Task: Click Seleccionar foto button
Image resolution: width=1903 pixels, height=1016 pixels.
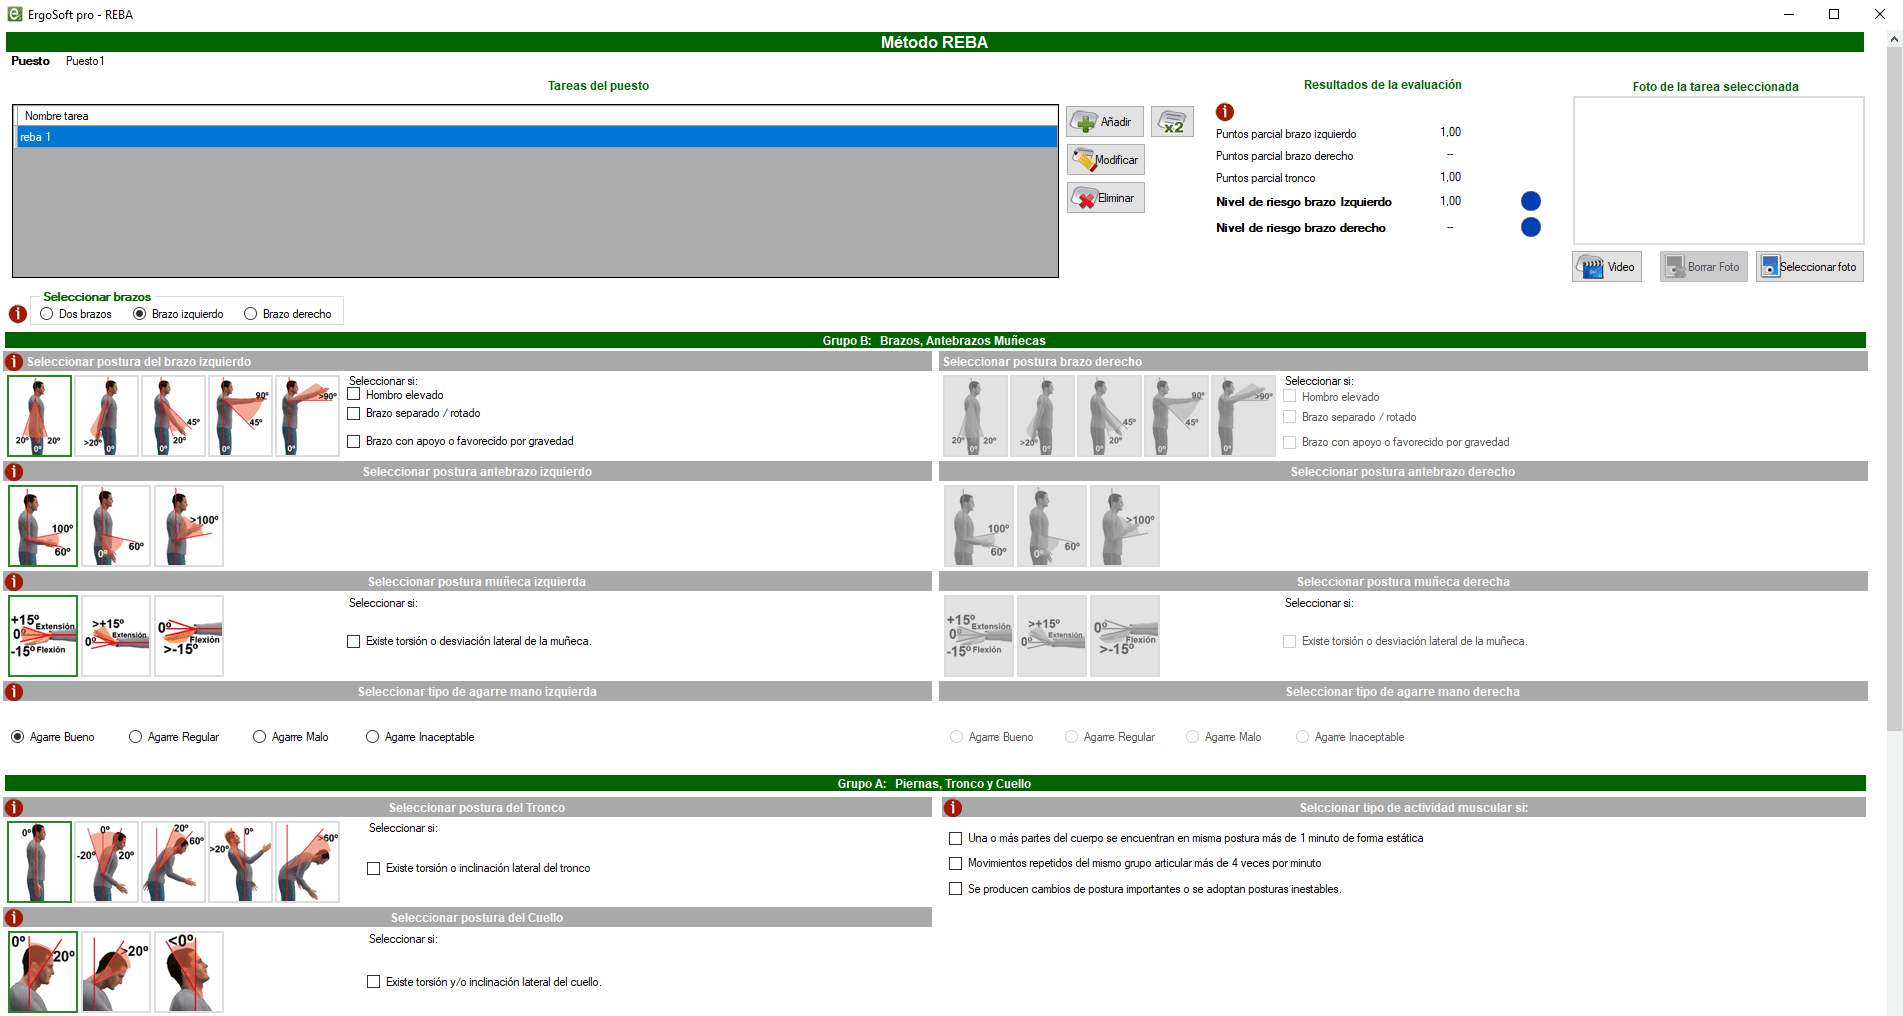Action: pyautogui.click(x=1810, y=267)
